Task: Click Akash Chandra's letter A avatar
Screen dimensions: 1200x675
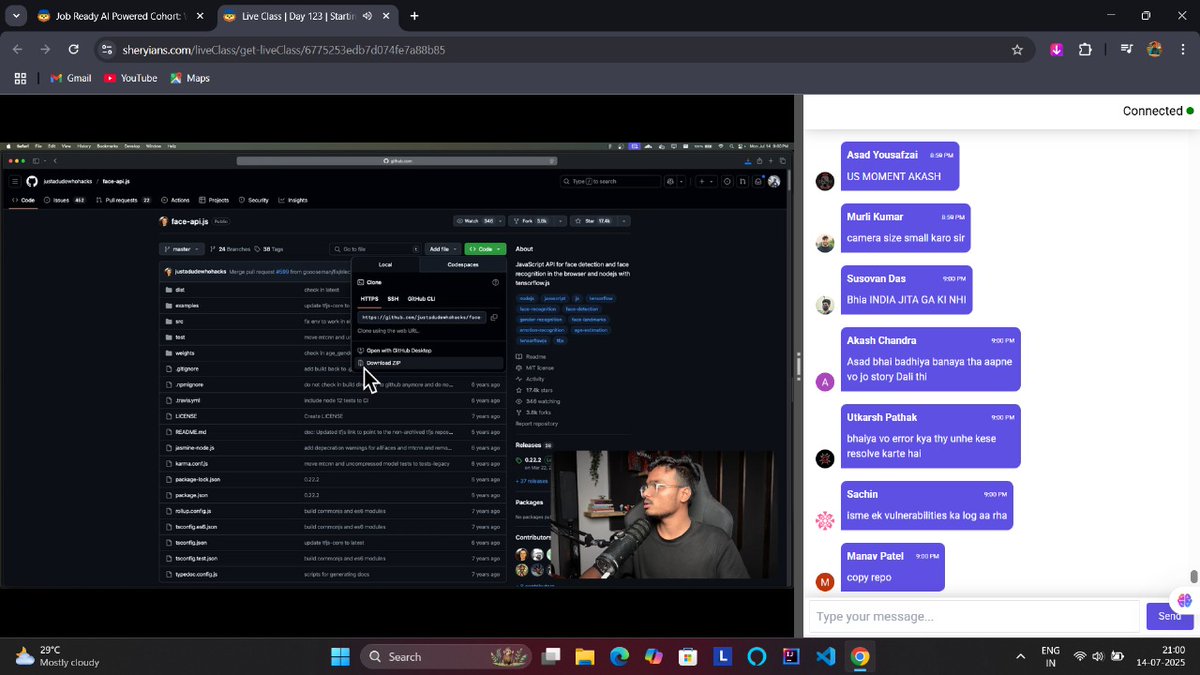Action: pos(825,382)
